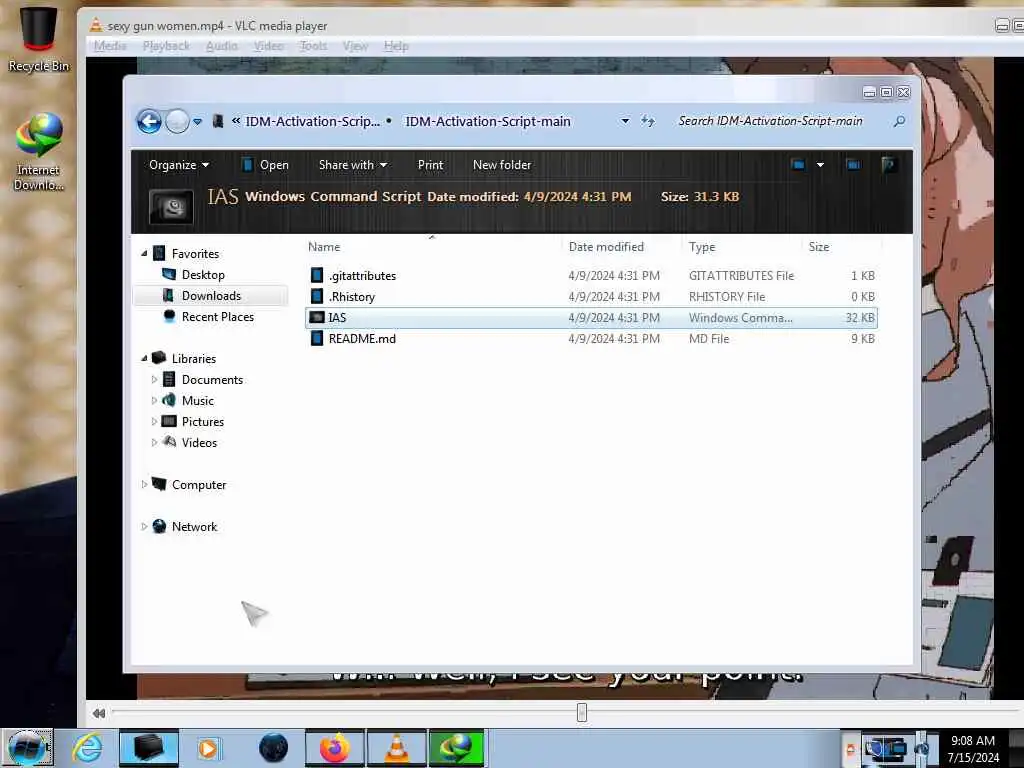This screenshot has width=1024, height=768.
Task: Open the Music library
Action: pos(198,400)
